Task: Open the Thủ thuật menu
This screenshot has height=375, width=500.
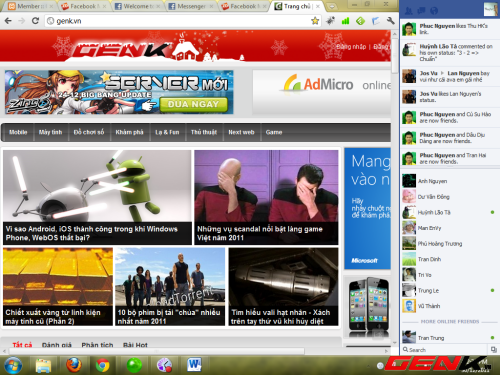Action: point(204,132)
